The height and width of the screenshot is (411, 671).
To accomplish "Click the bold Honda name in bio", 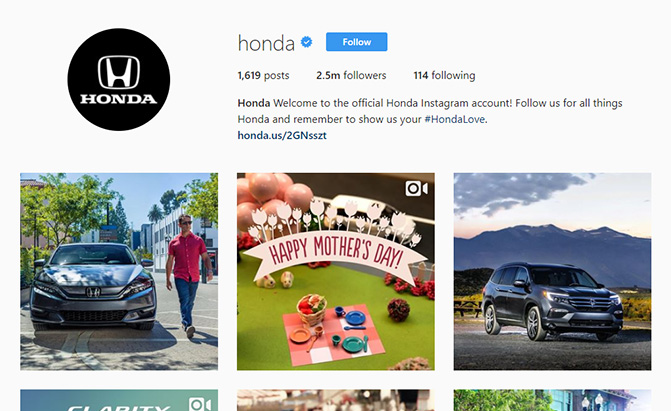I will pos(254,103).
